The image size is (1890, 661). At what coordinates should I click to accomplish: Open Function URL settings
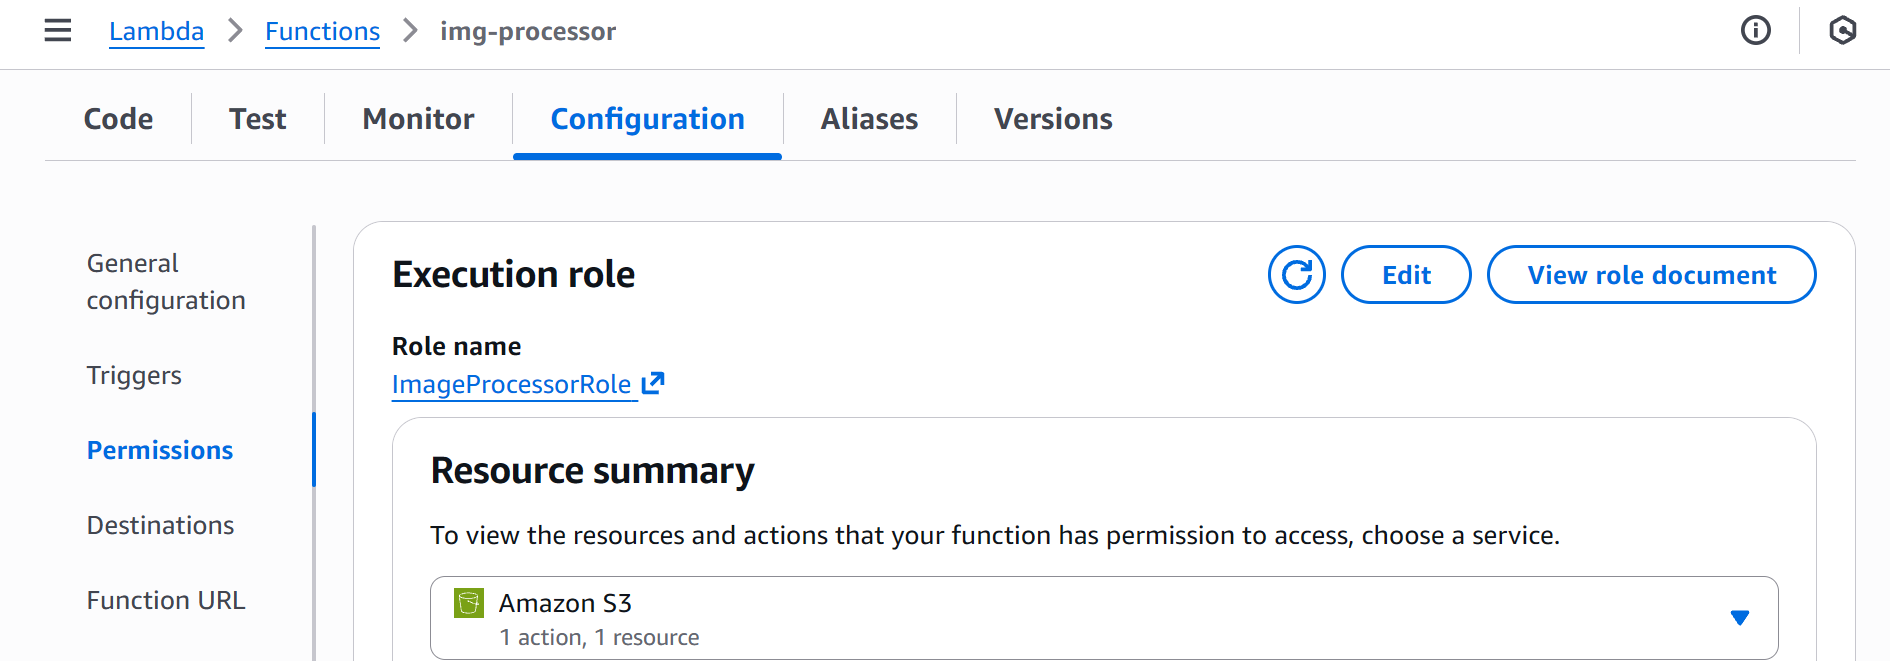165,599
